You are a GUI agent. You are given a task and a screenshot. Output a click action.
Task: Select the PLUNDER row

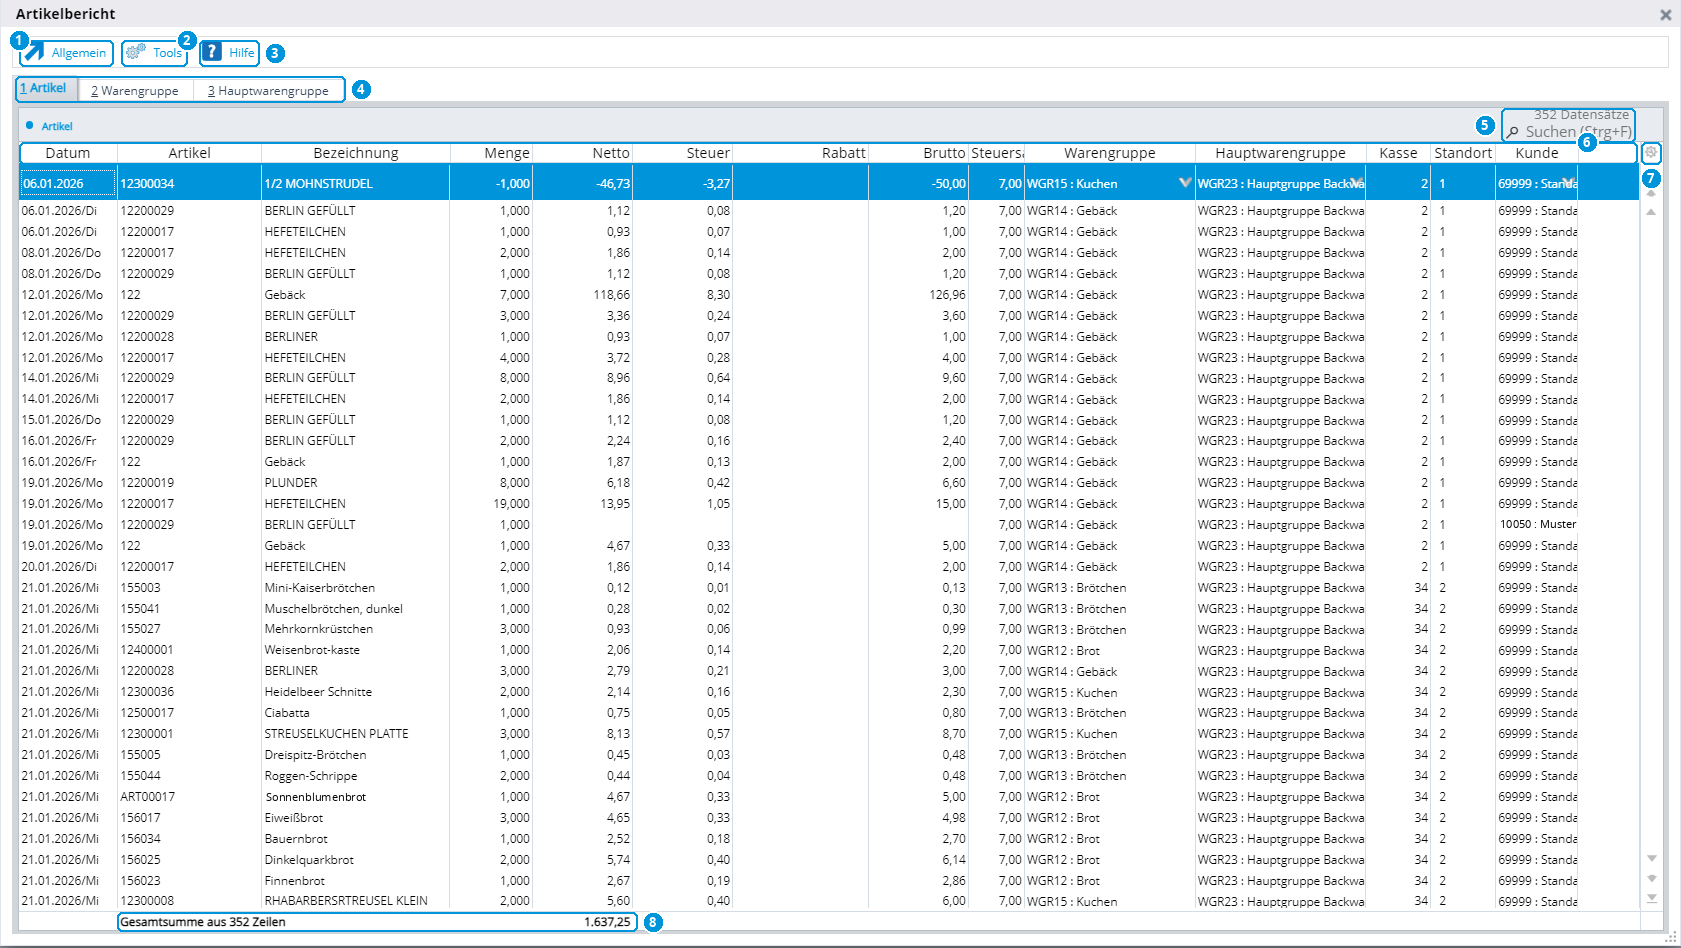(830, 483)
